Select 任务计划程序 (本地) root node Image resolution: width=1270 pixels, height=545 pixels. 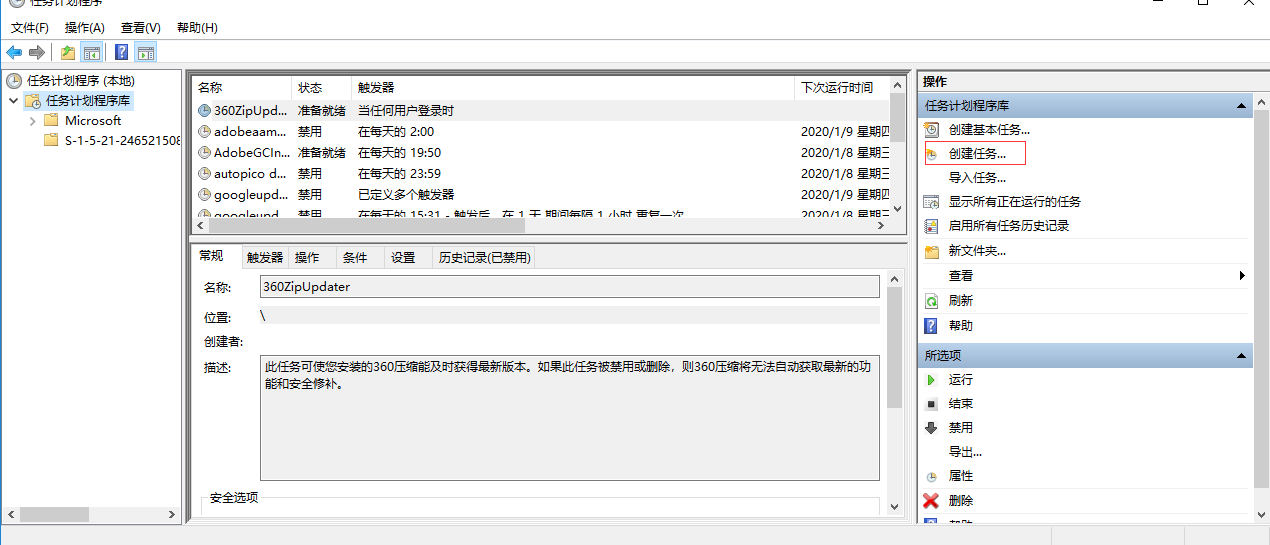click(80, 81)
